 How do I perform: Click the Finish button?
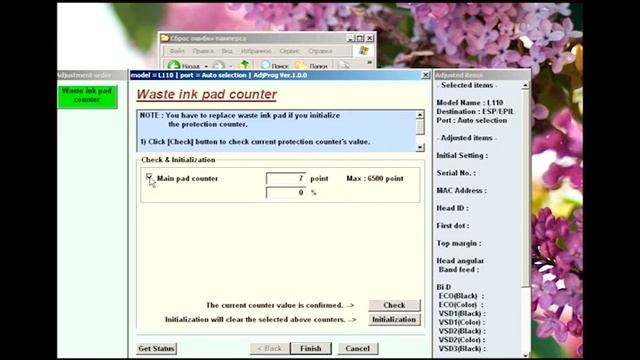pyautogui.click(x=311, y=349)
